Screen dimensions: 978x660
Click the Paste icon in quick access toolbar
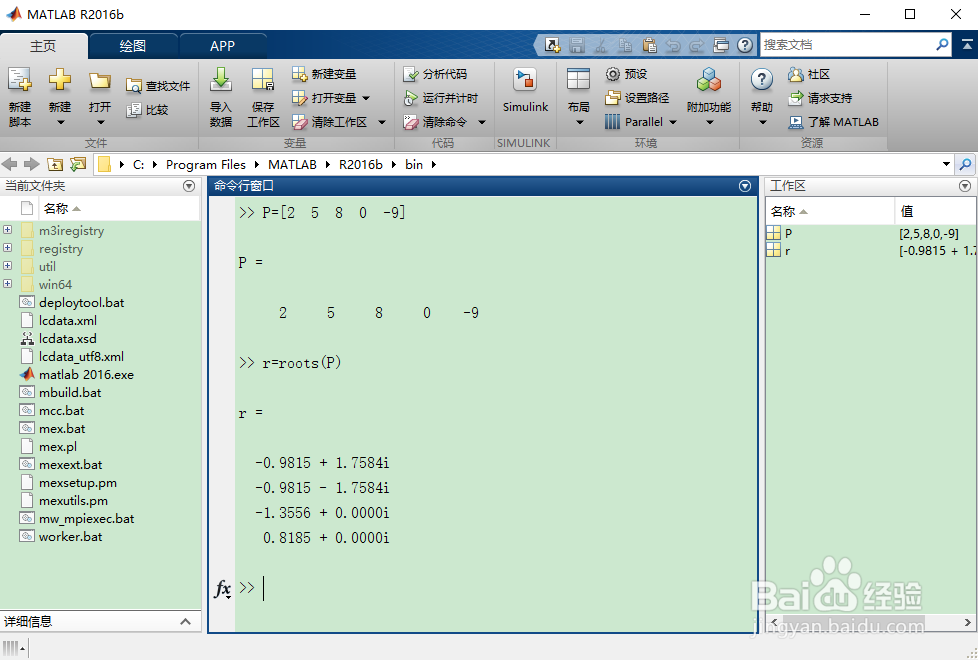click(649, 45)
